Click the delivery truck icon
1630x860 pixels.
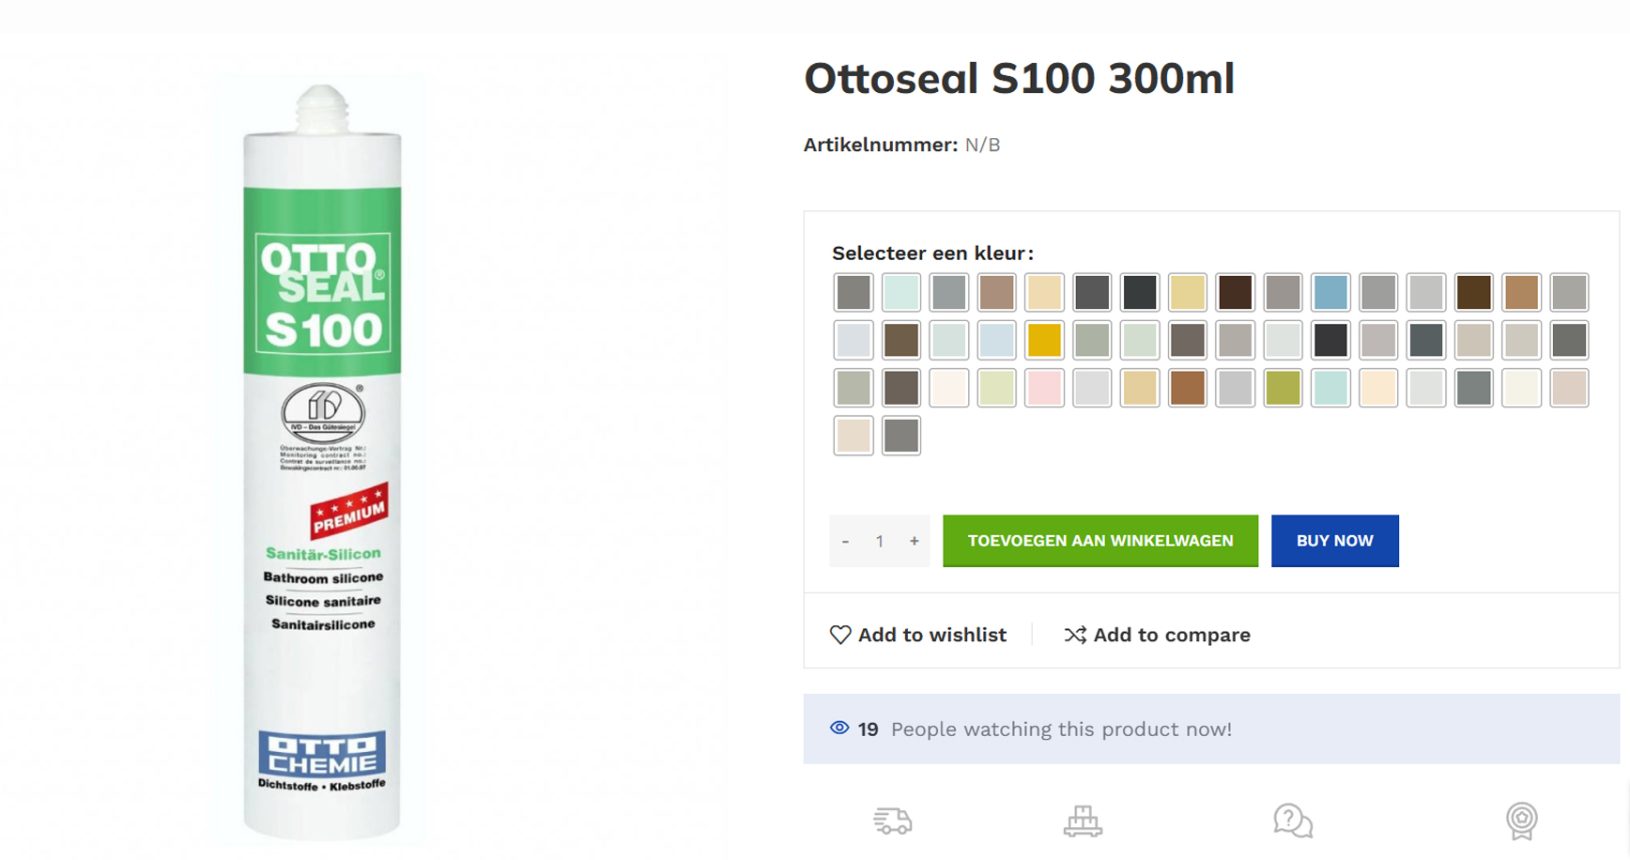pos(893,821)
